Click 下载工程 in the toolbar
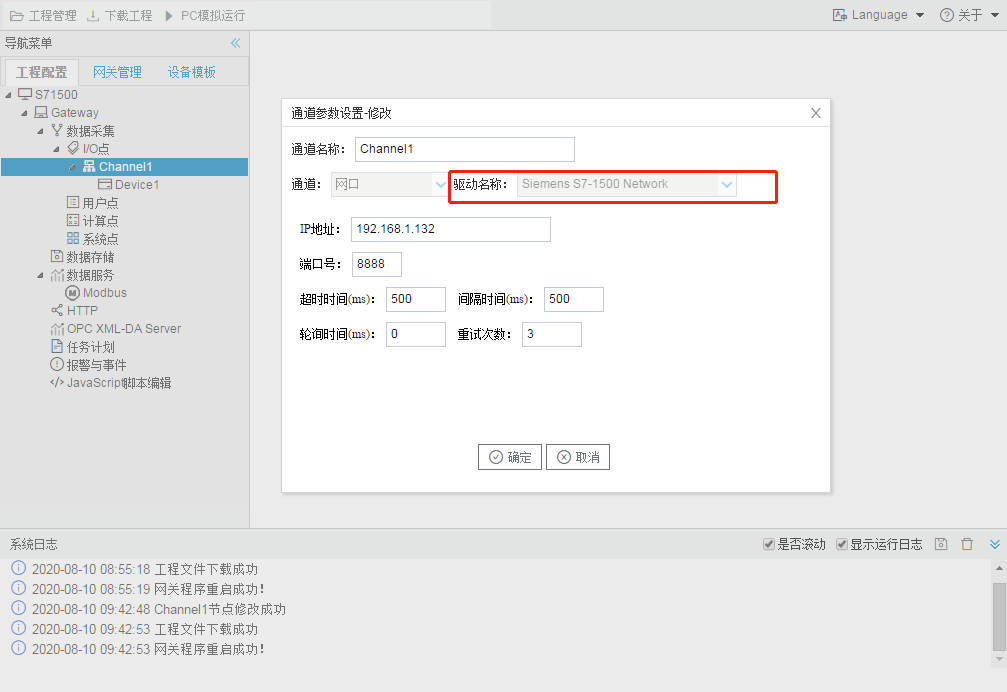 pos(119,15)
